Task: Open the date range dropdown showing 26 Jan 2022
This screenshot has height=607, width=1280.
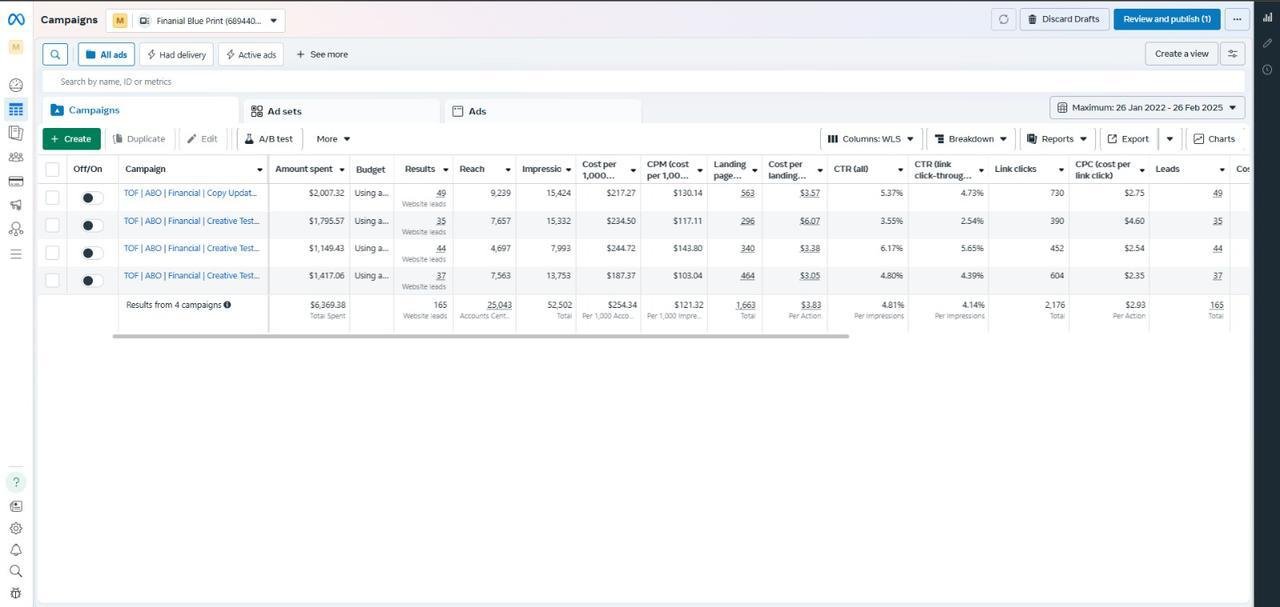Action: point(1146,106)
